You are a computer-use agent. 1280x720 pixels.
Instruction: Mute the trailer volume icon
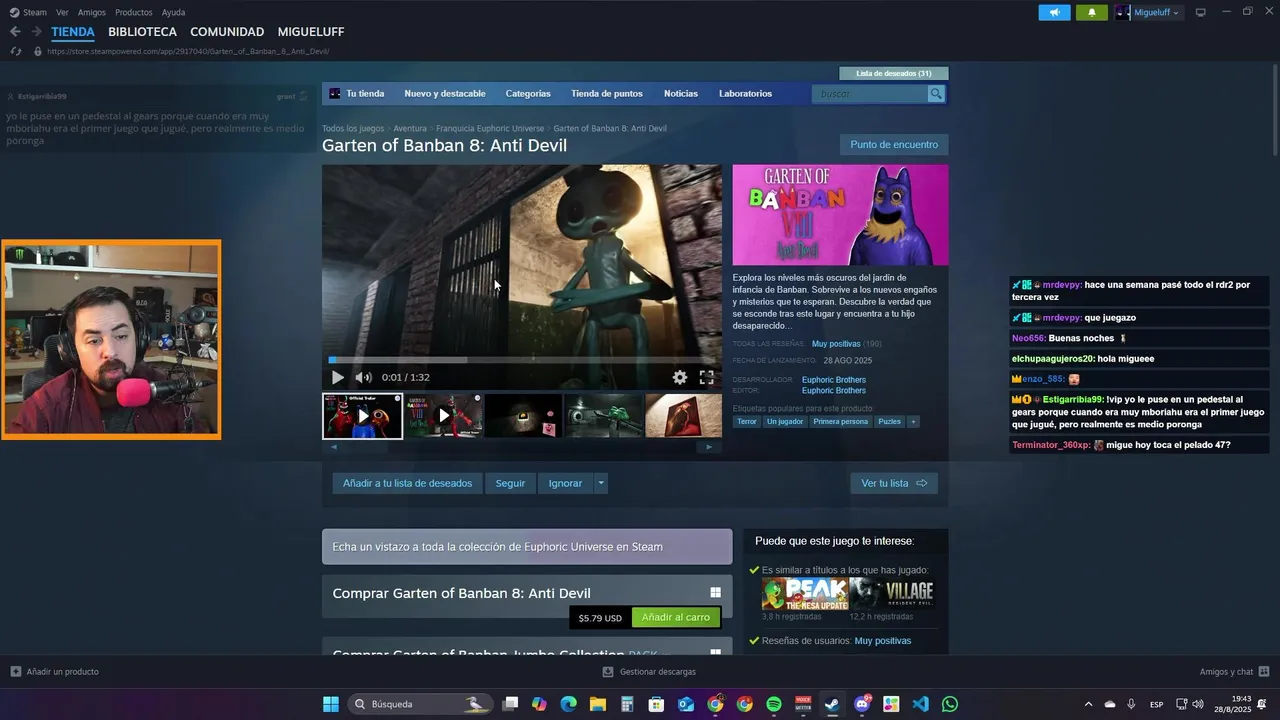pyautogui.click(x=363, y=377)
